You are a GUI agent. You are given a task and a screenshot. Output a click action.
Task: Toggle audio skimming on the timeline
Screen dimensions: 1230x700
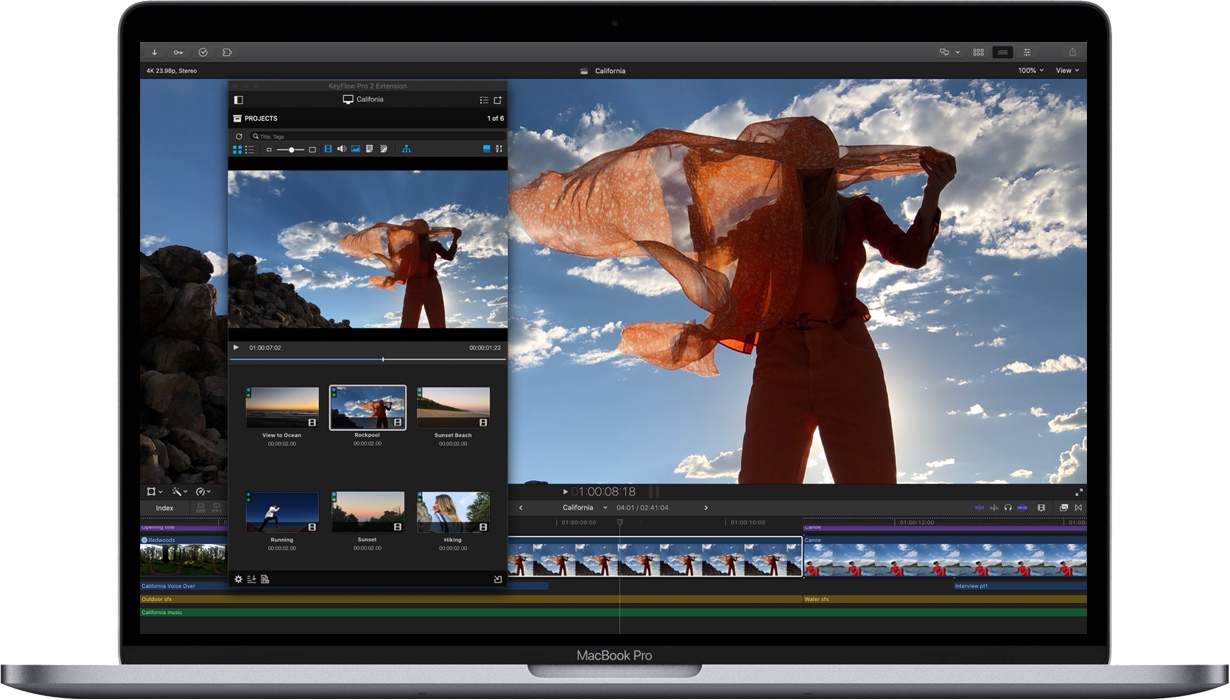[x=995, y=507]
